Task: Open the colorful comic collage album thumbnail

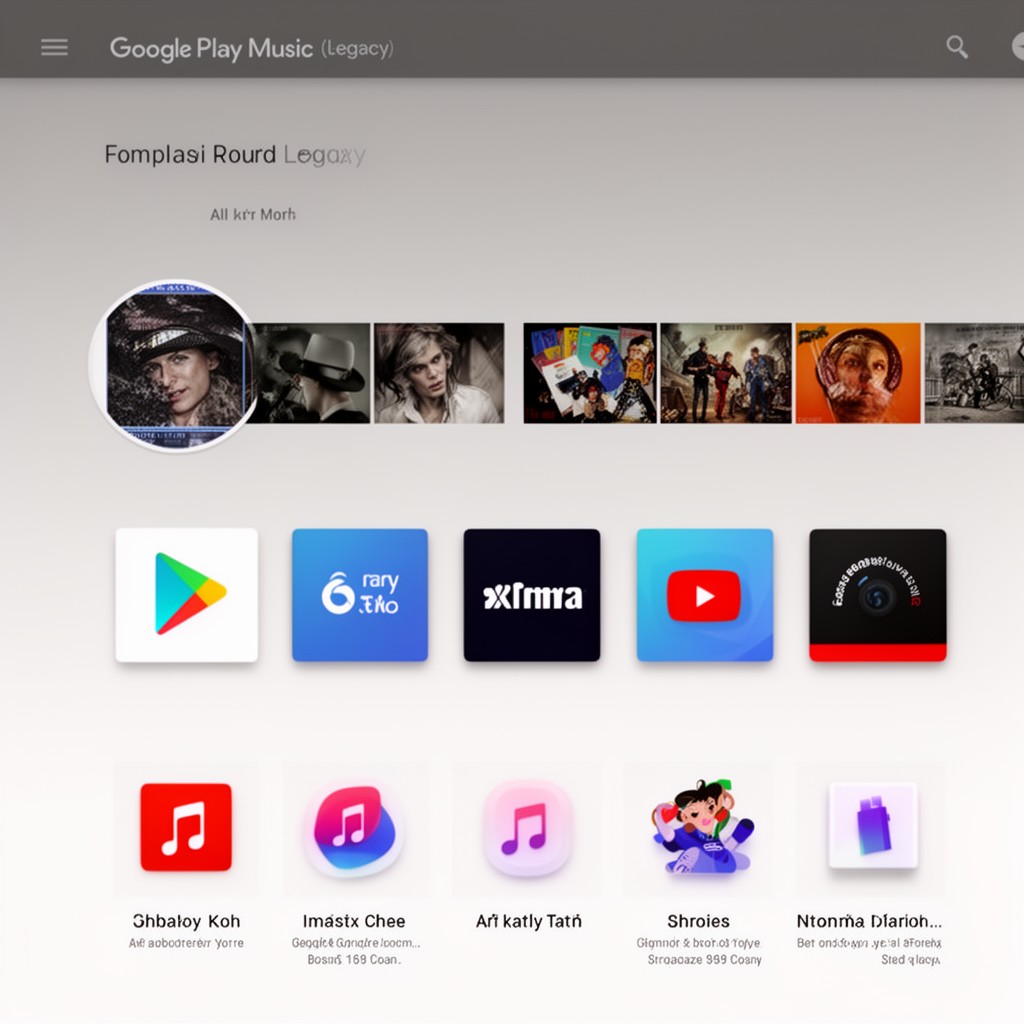Action: click(590, 373)
